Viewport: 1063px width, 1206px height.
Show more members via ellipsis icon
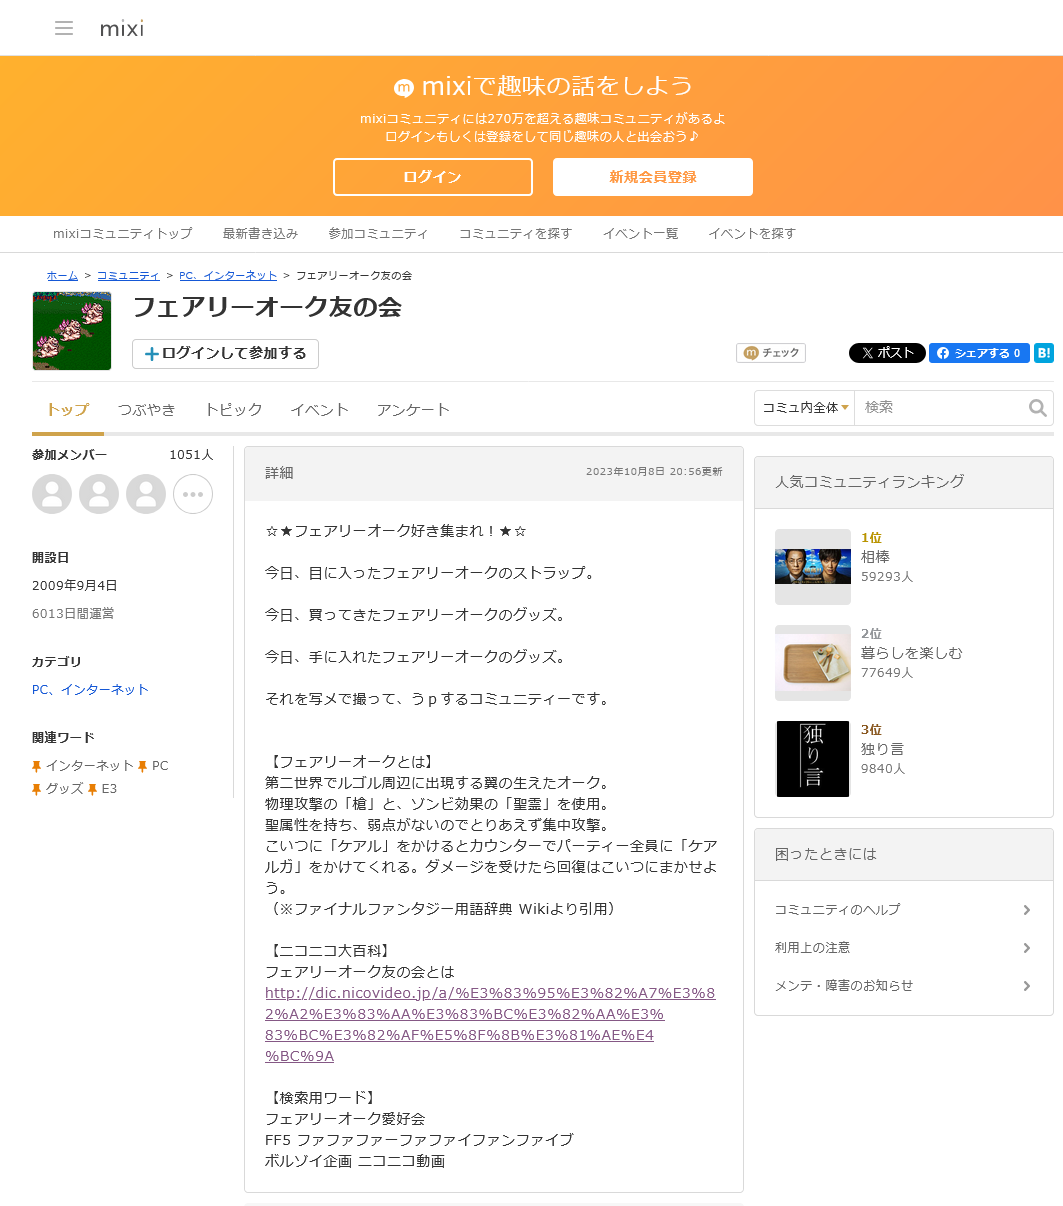pos(193,494)
